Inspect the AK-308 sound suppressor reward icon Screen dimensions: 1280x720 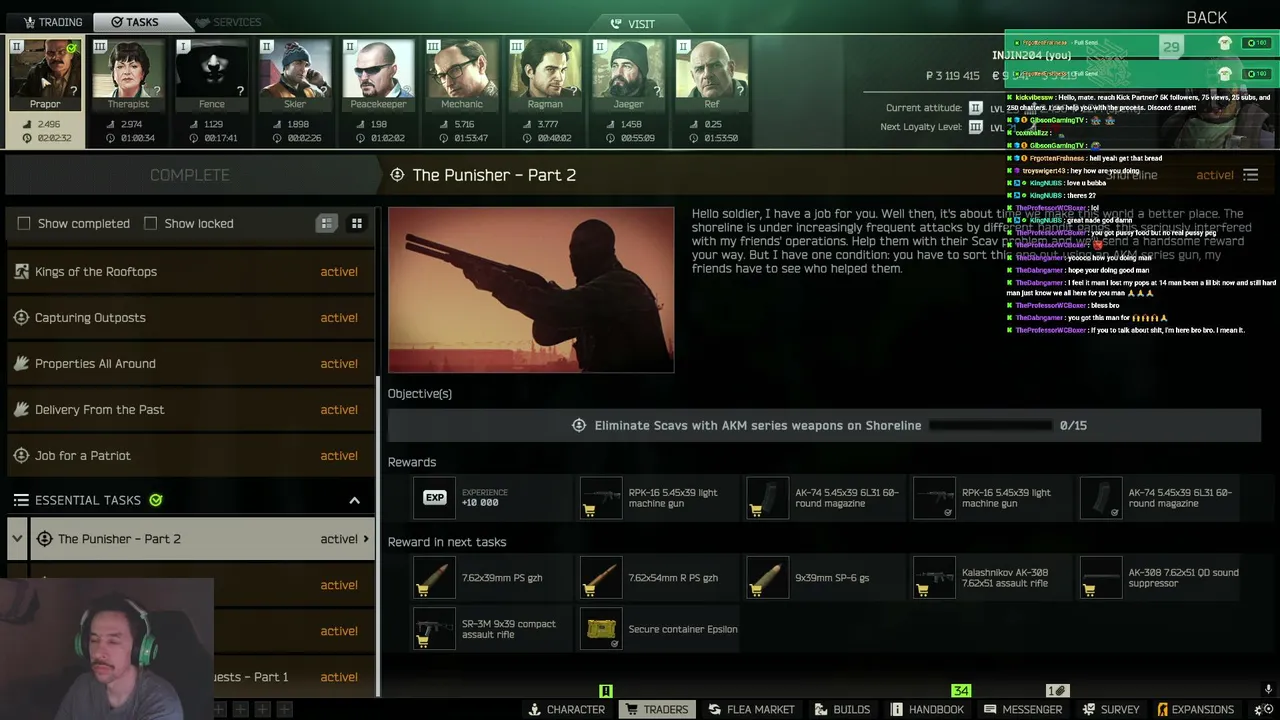pyautogui.click(x=1101, y=578)
